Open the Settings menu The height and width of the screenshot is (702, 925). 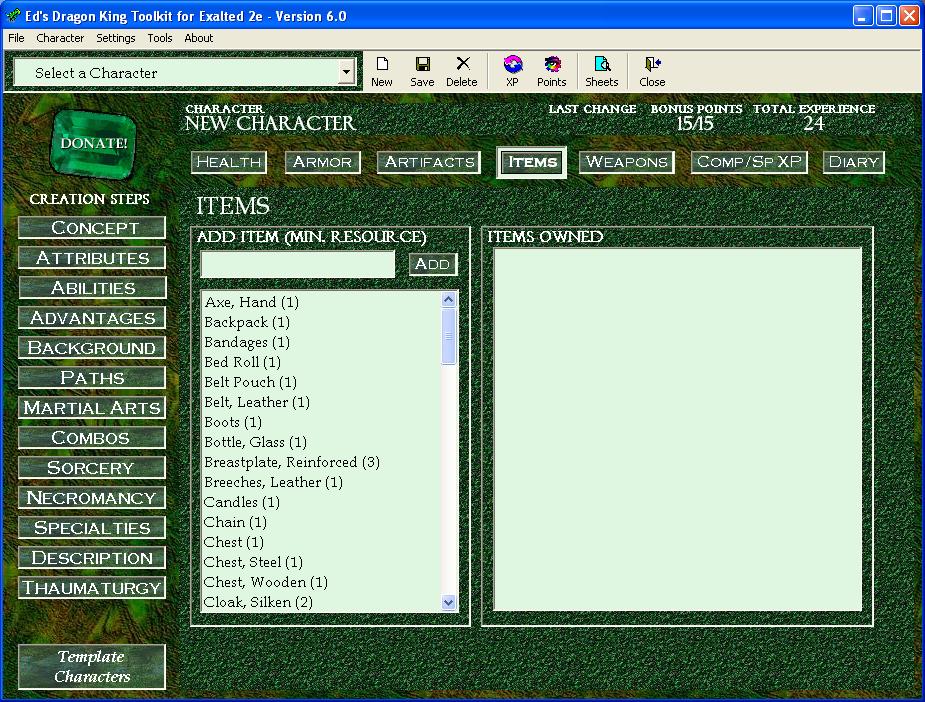116,38
